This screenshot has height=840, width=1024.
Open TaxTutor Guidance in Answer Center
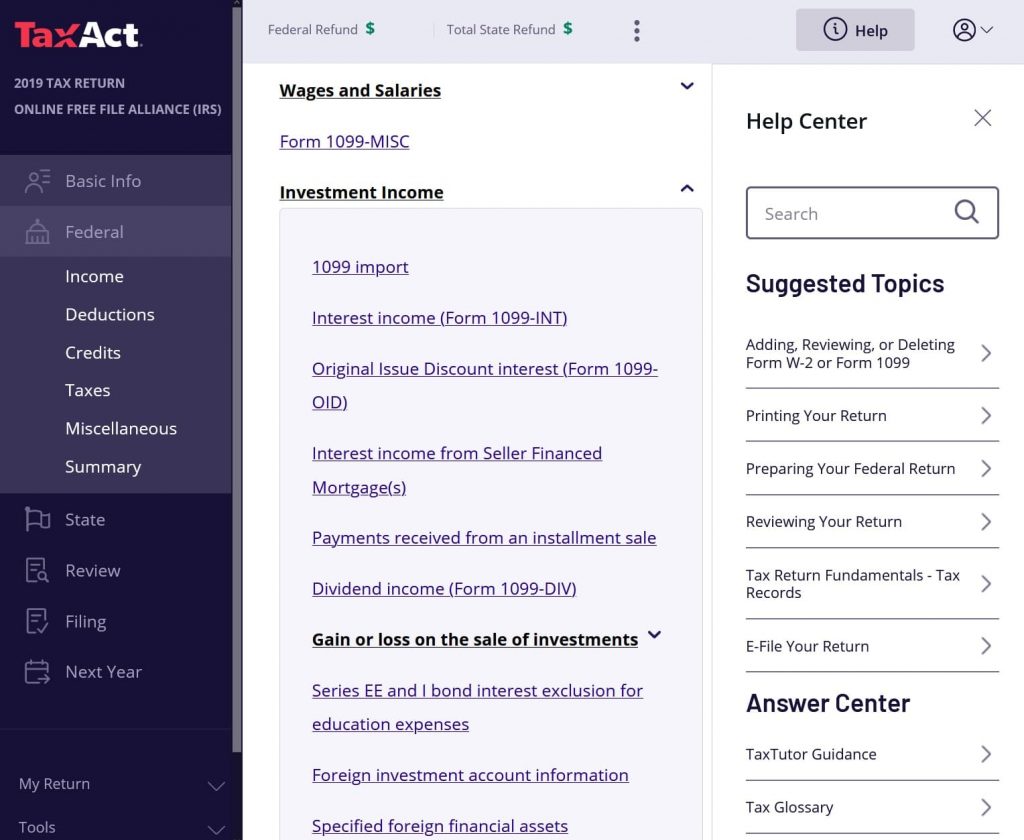pos(872,754)
